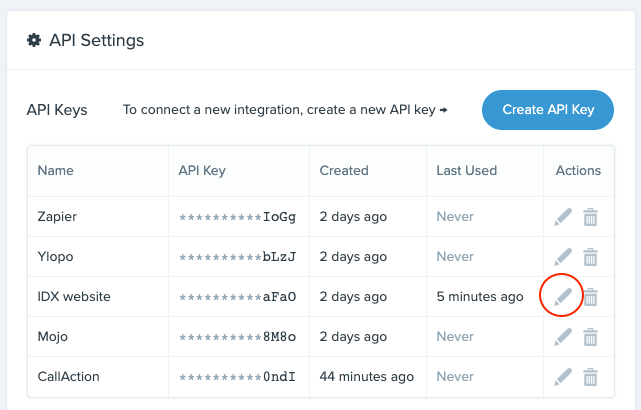
Task: Delete the Mojo API key
Action: pos(590,337)
